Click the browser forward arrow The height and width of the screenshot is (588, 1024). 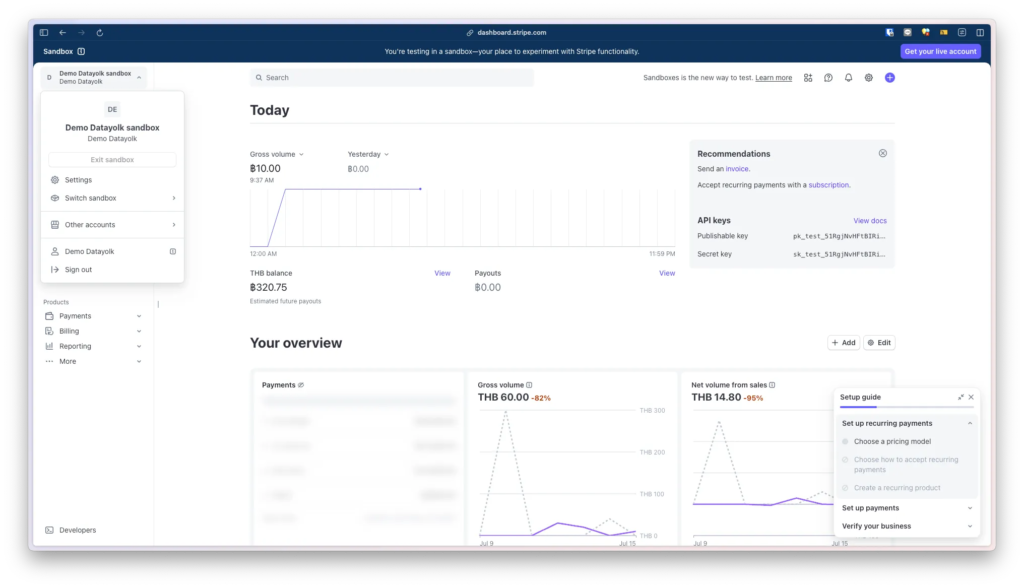pos(82,32)
